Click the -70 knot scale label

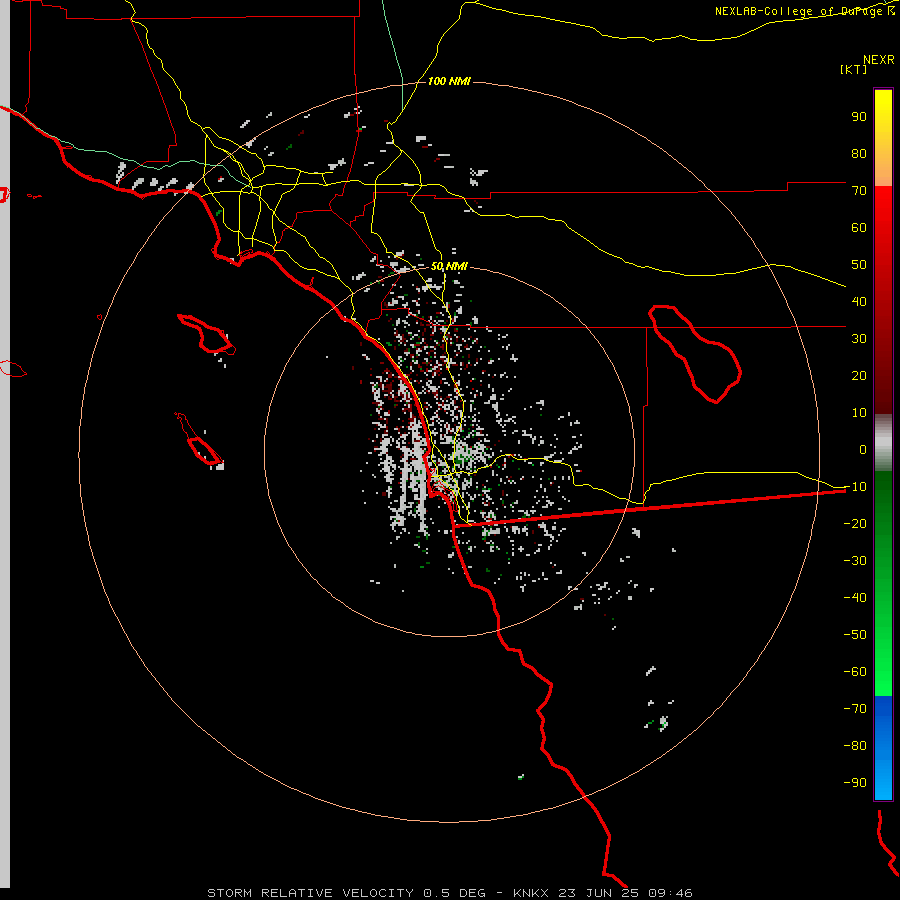coord(855,708)
